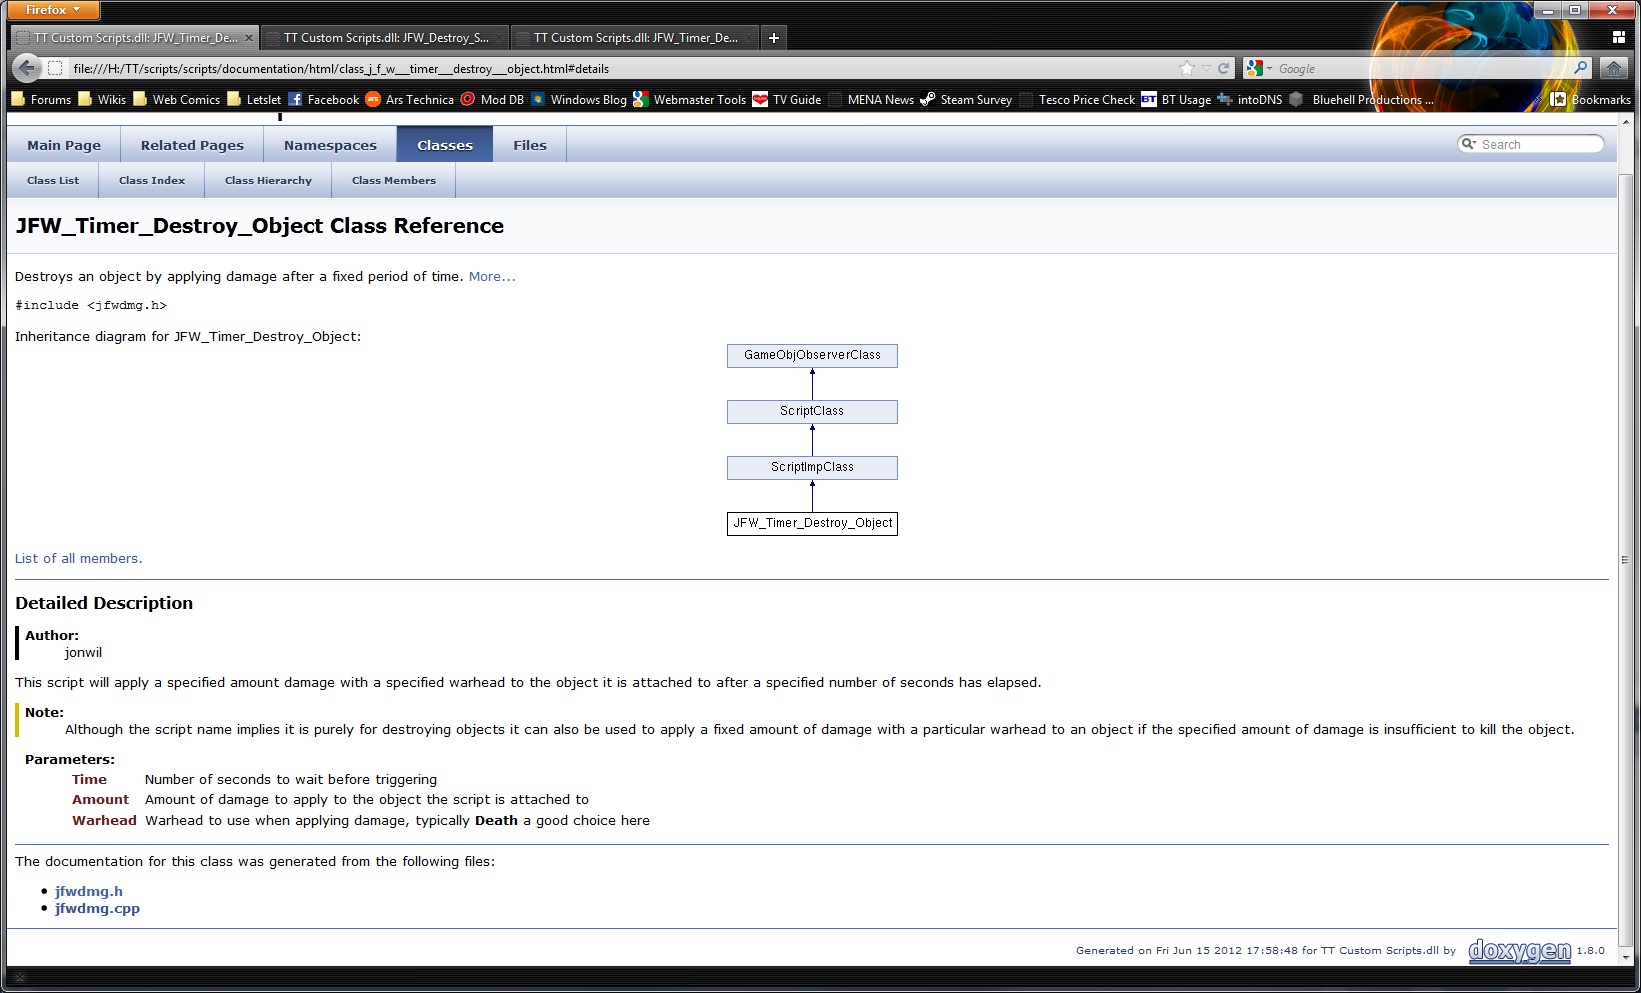Select the Class Hierarchy sub-tab
This screenshot has width=1641, height=993.
[268, 181]
